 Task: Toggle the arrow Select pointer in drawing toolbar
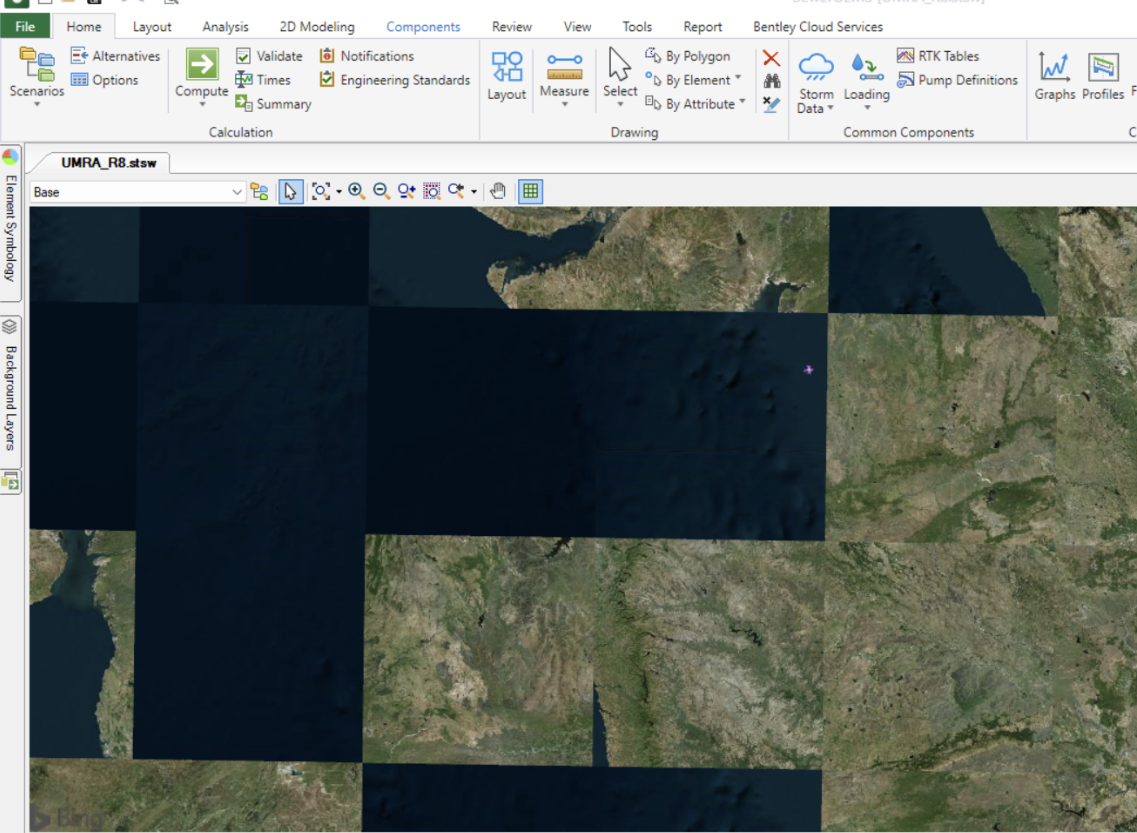click(x=291, y=191)
